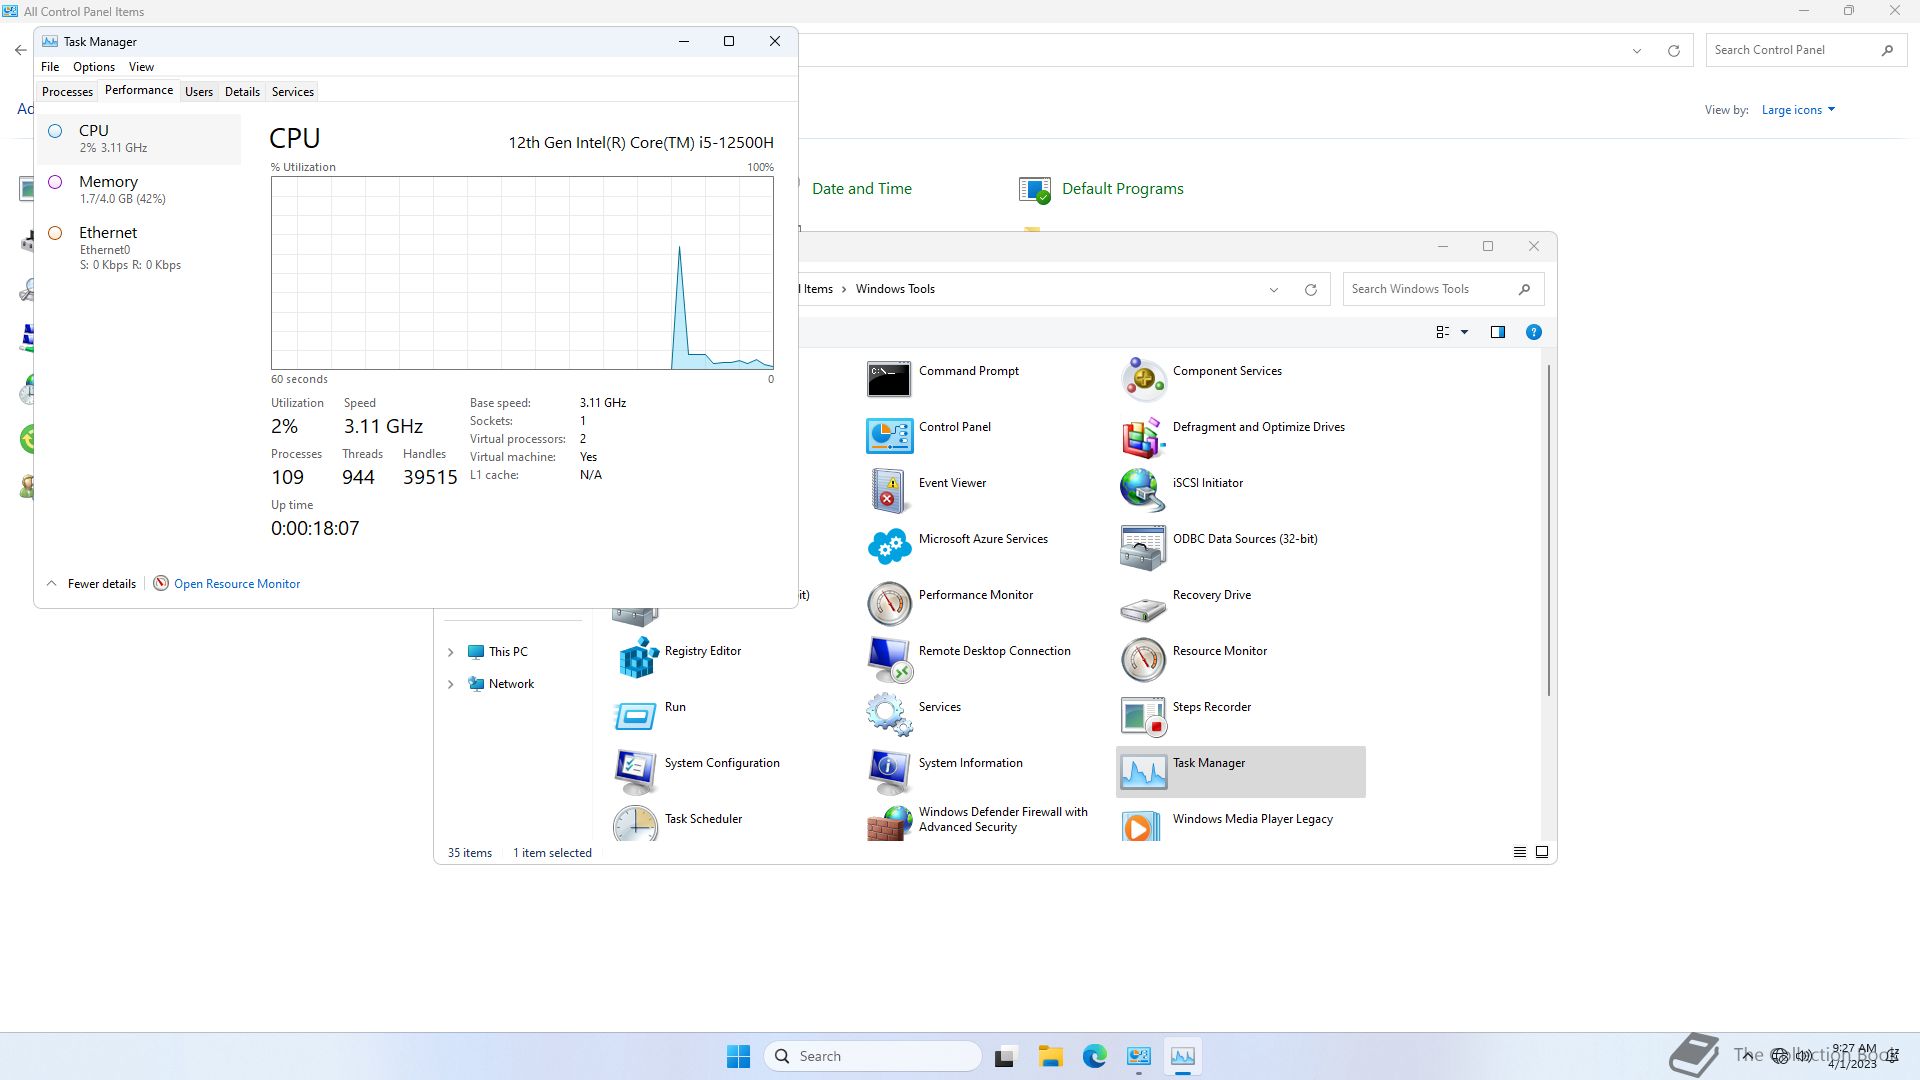Image resolution: width=1920 pixels, height=1080 pixels.
Task: Open iSCSI Initiator icon
Action: pos(1142,491)
